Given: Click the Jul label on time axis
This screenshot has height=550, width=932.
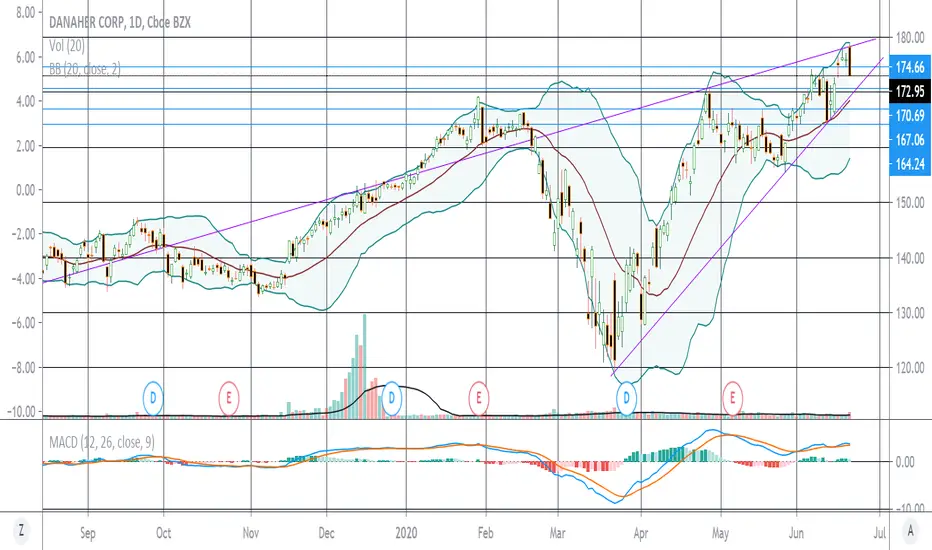Looking at the screenshot, I should point(880,533).
